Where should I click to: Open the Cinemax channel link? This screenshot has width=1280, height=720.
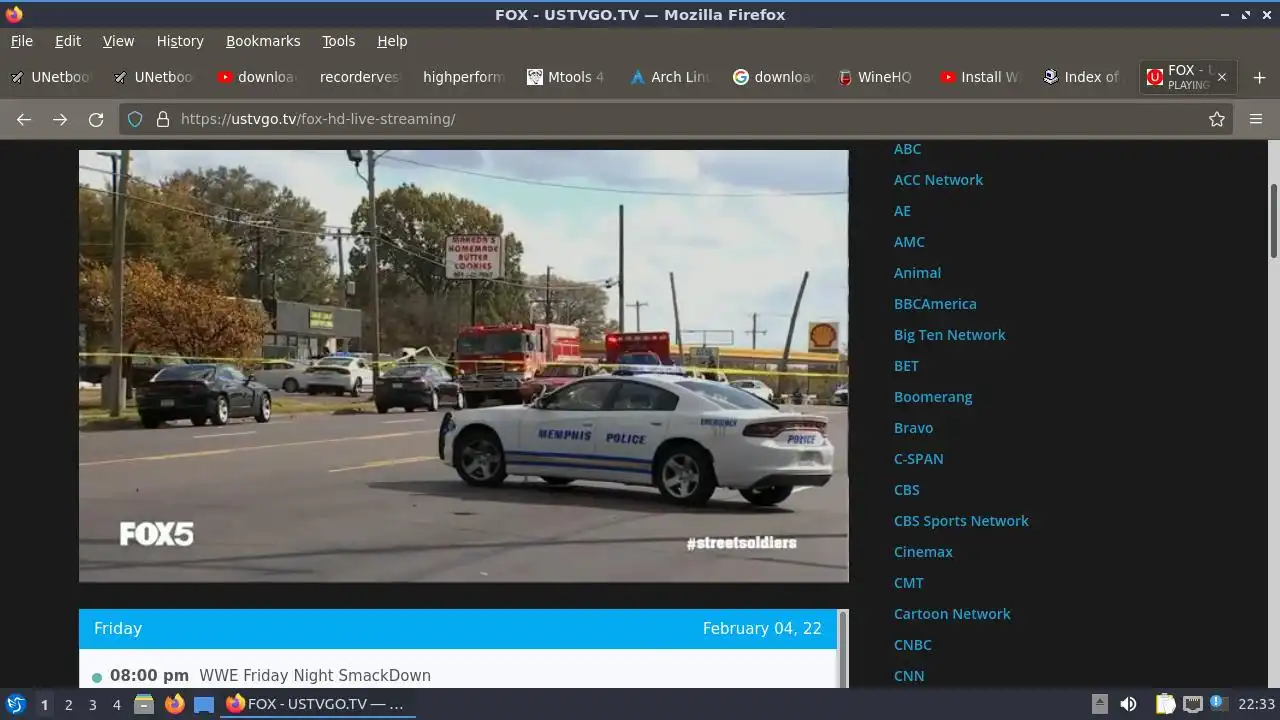click(923, 552)
